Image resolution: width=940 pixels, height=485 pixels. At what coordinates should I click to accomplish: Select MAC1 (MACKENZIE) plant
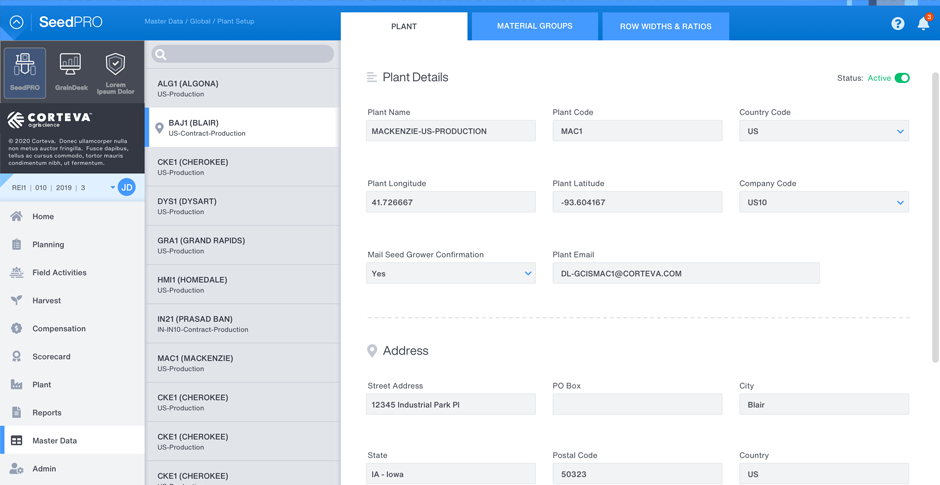click(x=242, y=363)
